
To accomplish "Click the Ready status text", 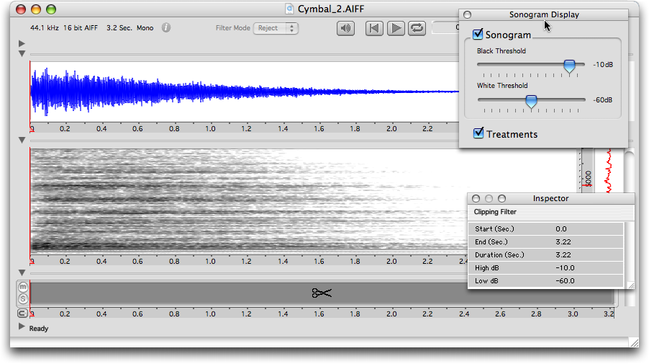I will click(x=38, y=329).
